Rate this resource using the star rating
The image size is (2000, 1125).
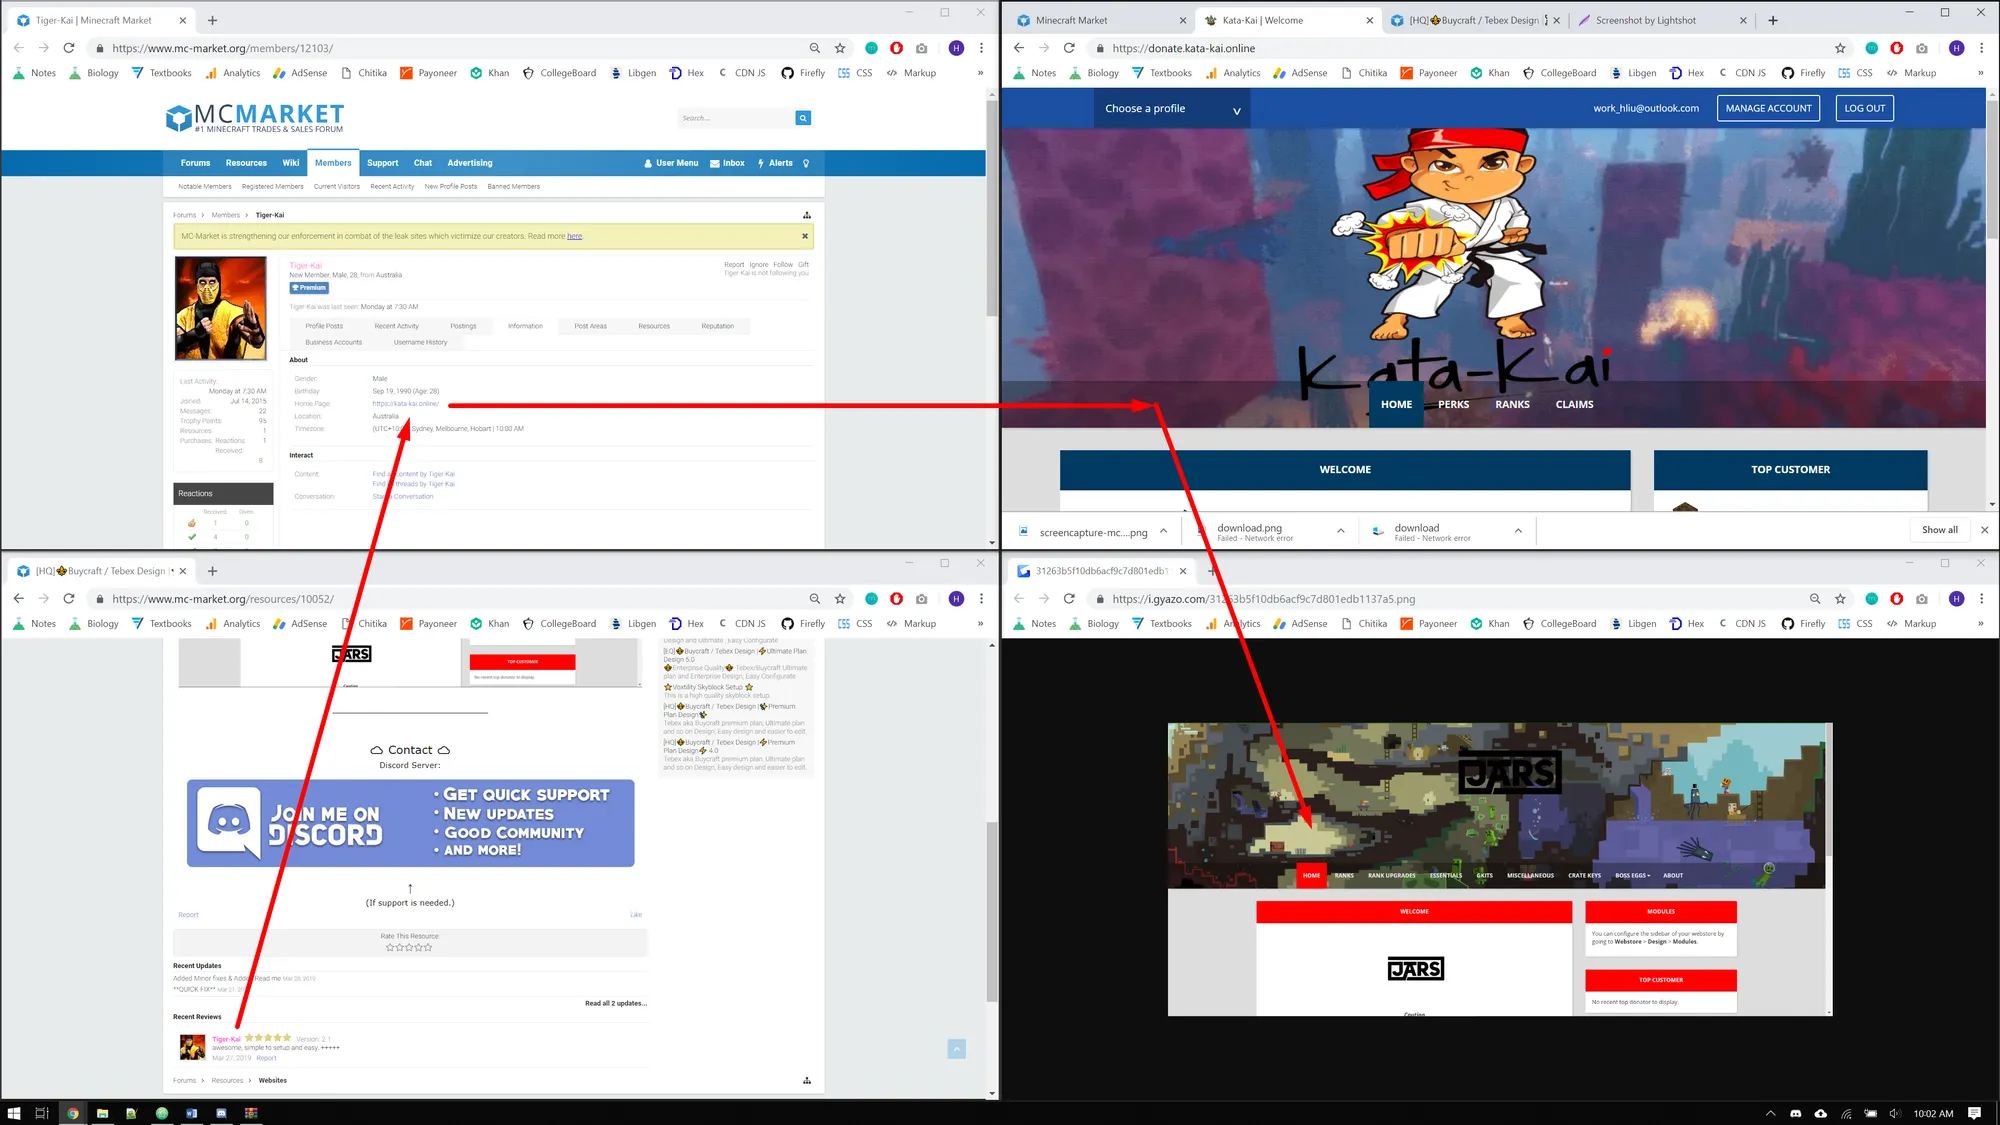point(409,947)
